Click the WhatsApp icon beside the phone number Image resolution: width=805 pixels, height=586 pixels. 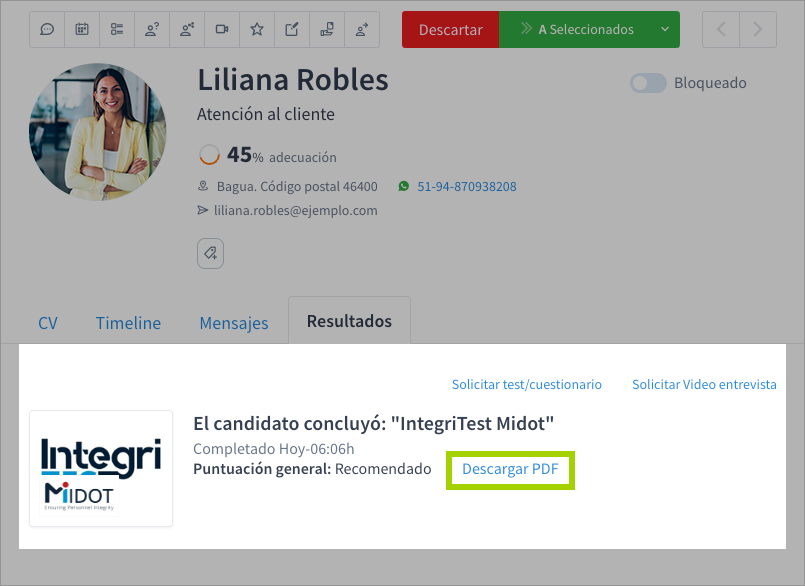pyautogui.click(x=402, y=186)
